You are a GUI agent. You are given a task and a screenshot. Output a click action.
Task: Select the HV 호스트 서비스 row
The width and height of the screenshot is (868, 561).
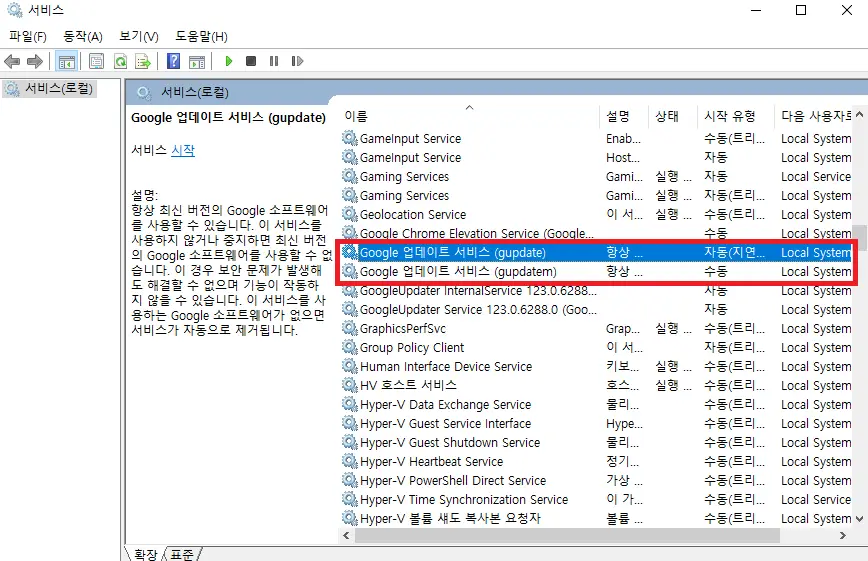coord(596,385)
